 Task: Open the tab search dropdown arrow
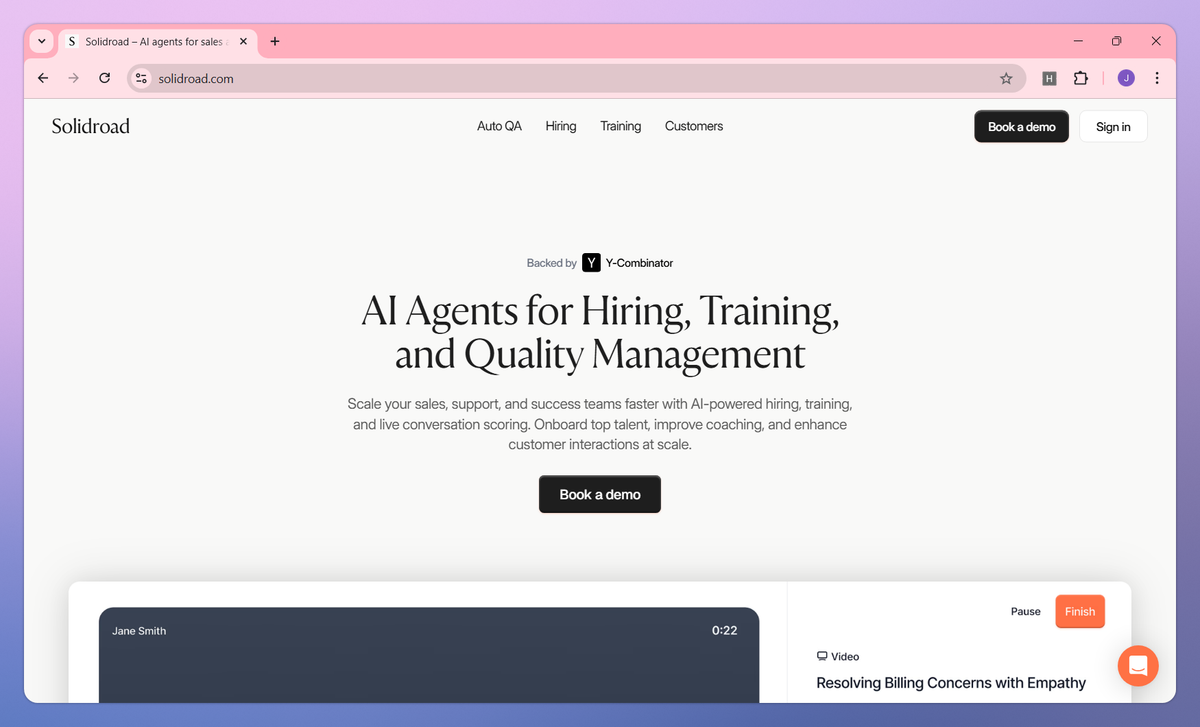point(41,41)
